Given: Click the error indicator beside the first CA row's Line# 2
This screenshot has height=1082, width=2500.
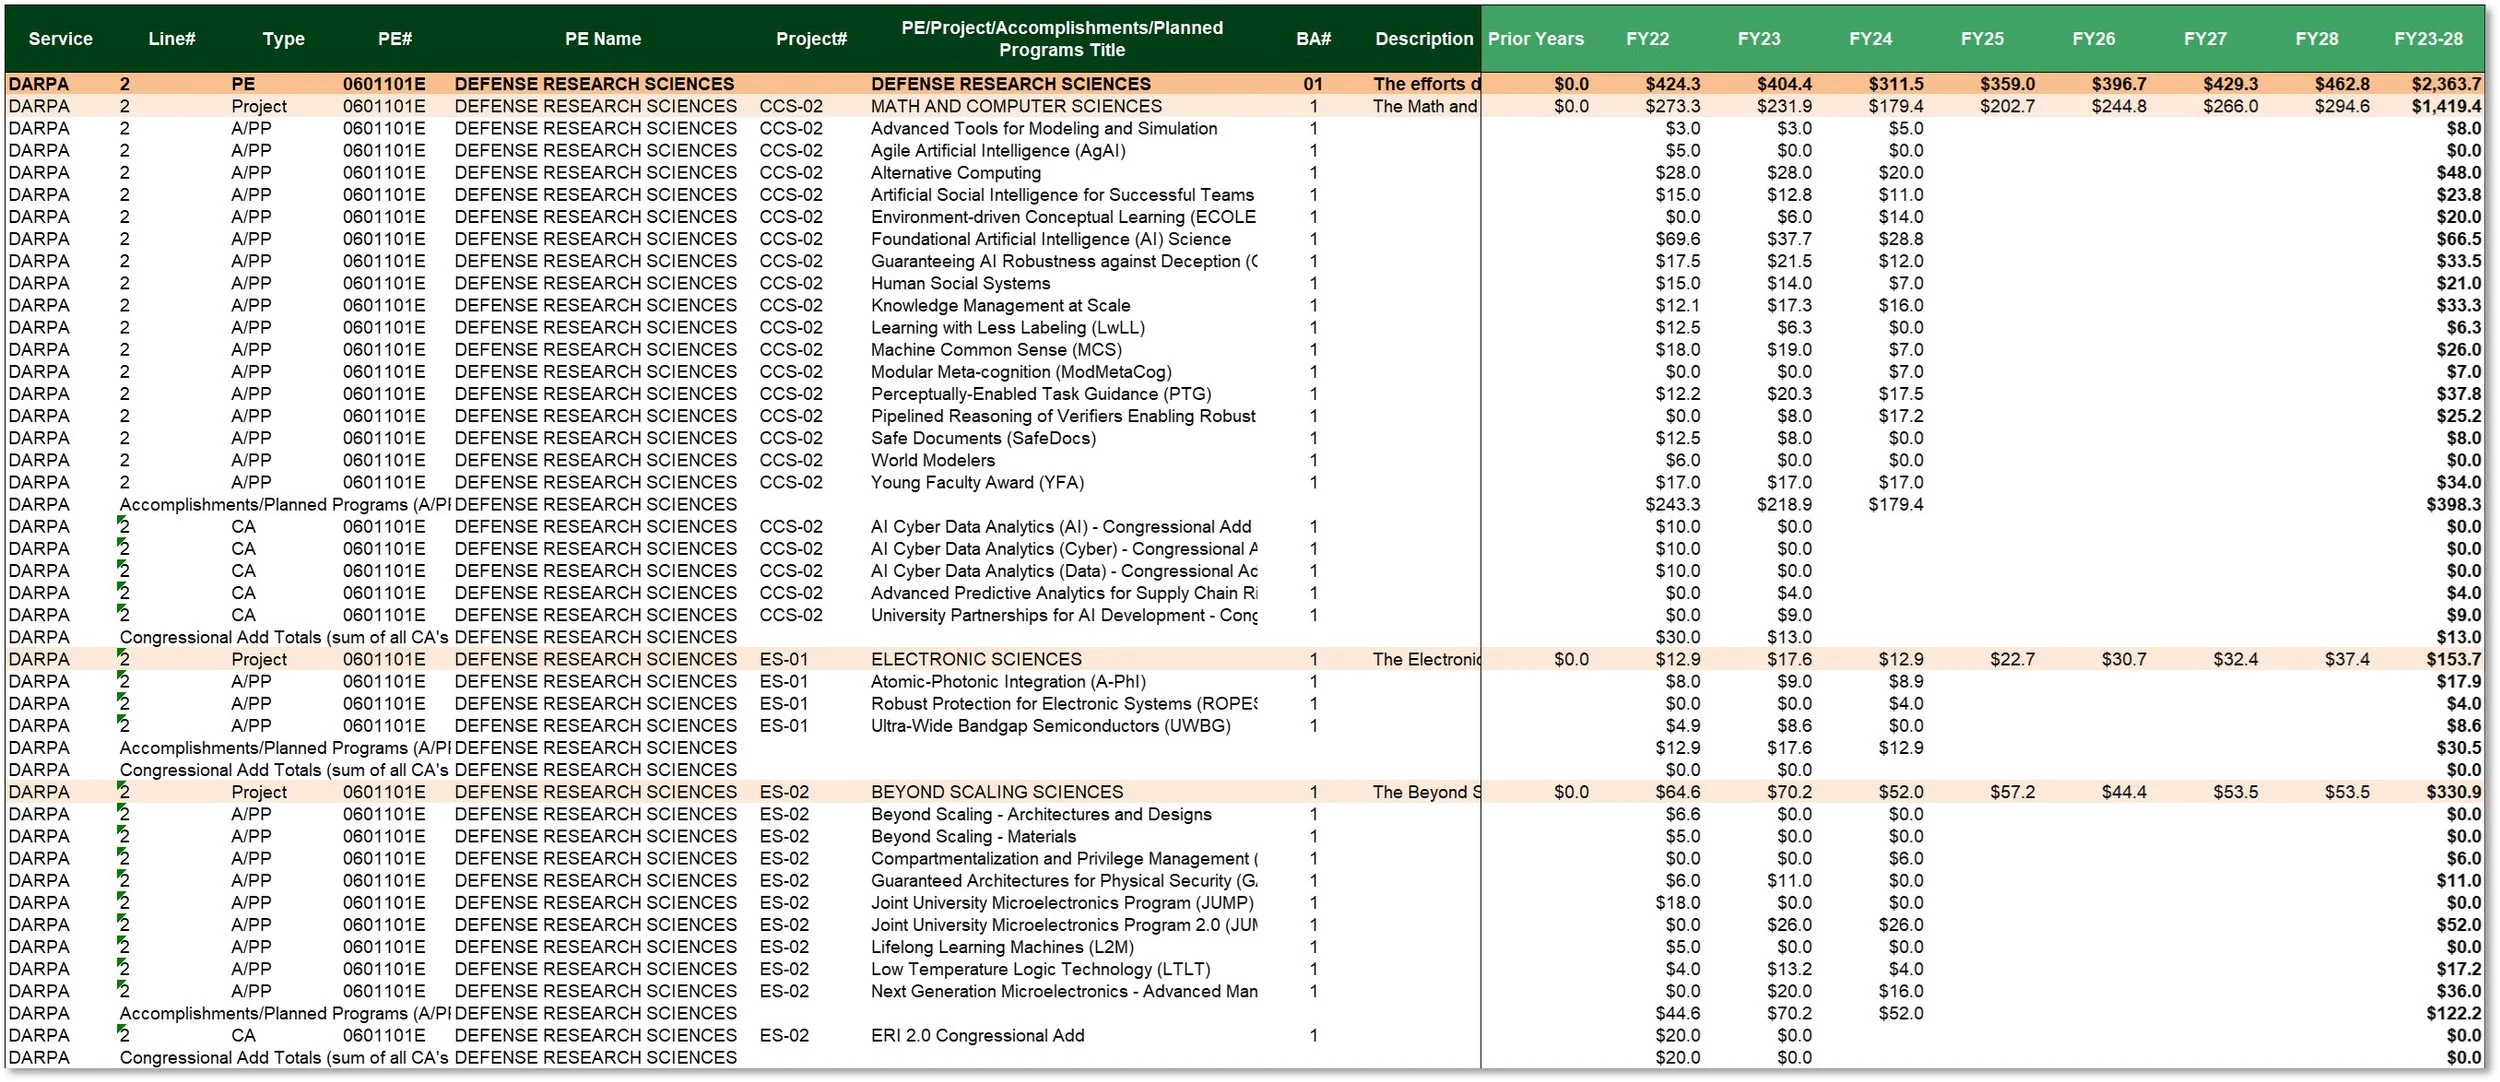Looking at the screenshot, I should 120,520.
